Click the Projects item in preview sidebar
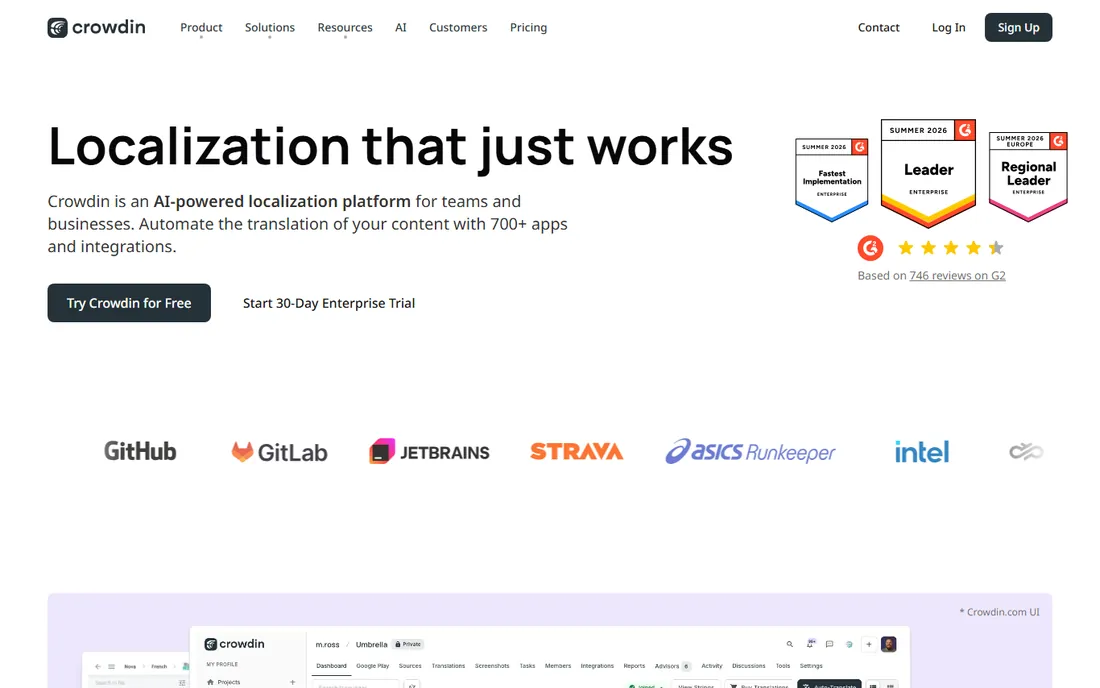The image size is (1100, 688). 229,682
